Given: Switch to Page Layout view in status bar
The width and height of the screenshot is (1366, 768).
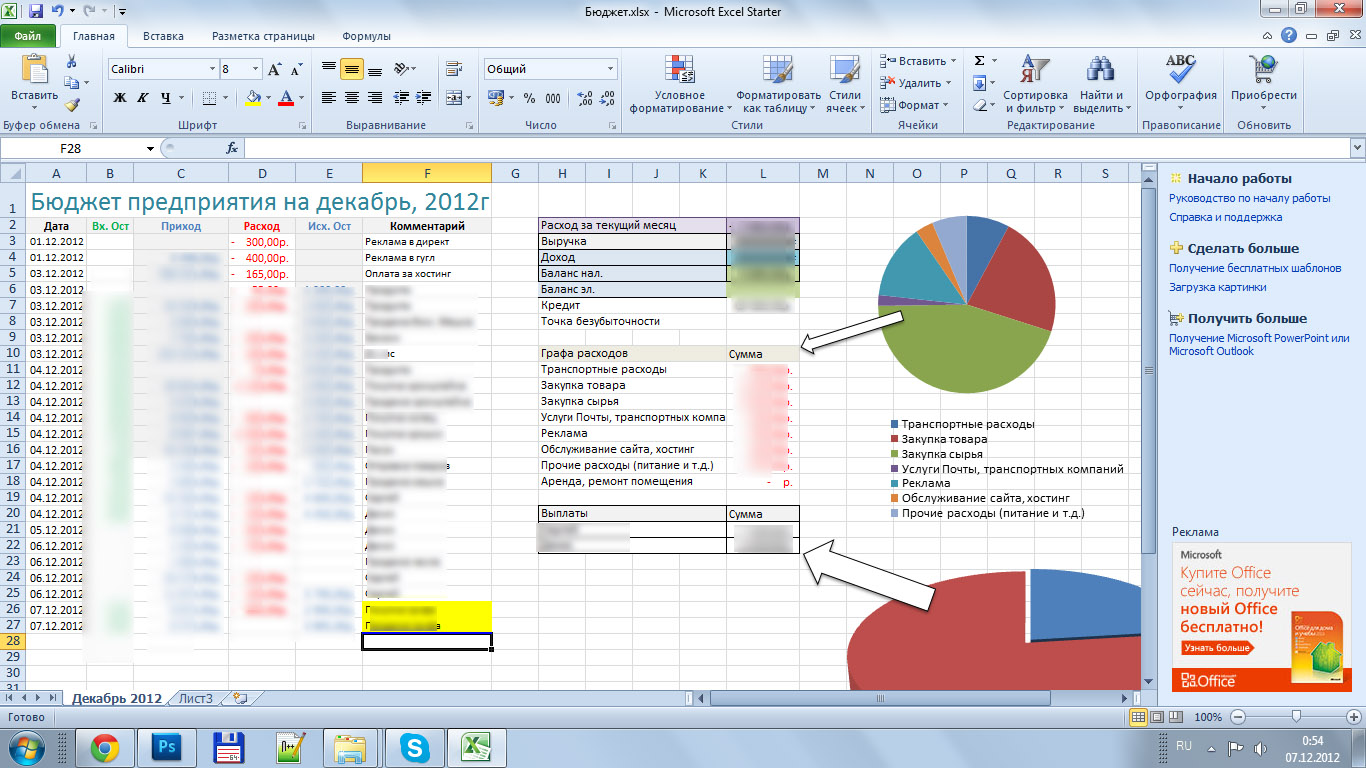Looking at the screenshot, I should [x=1157, y=717].
